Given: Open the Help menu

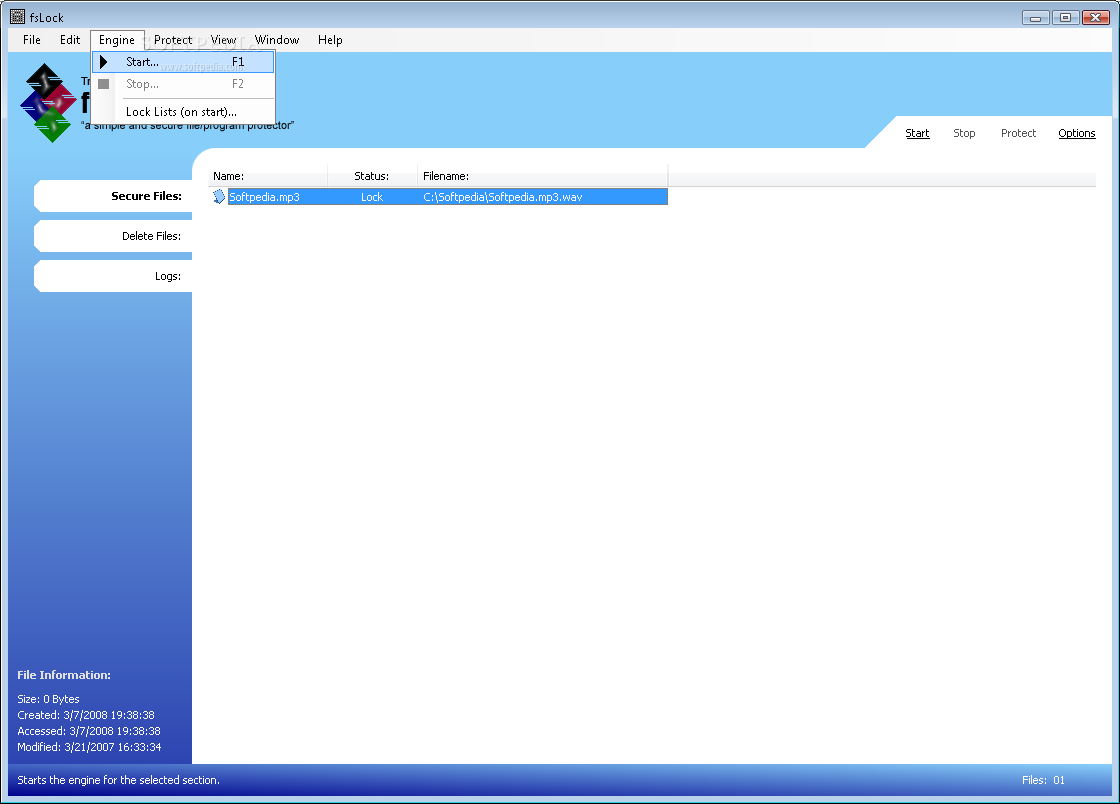Looking at the screenshot, I should tap(330, 40).
